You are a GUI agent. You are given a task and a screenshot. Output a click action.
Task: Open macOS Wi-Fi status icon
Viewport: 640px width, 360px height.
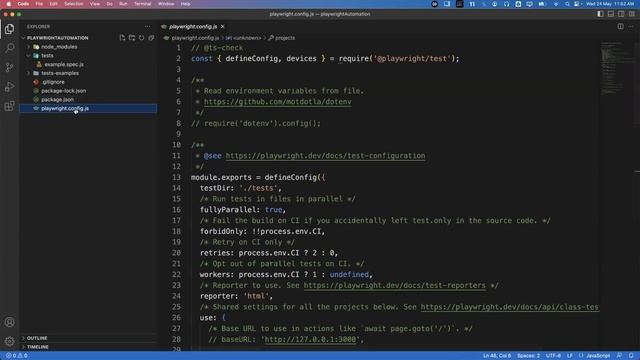point(556,4)
